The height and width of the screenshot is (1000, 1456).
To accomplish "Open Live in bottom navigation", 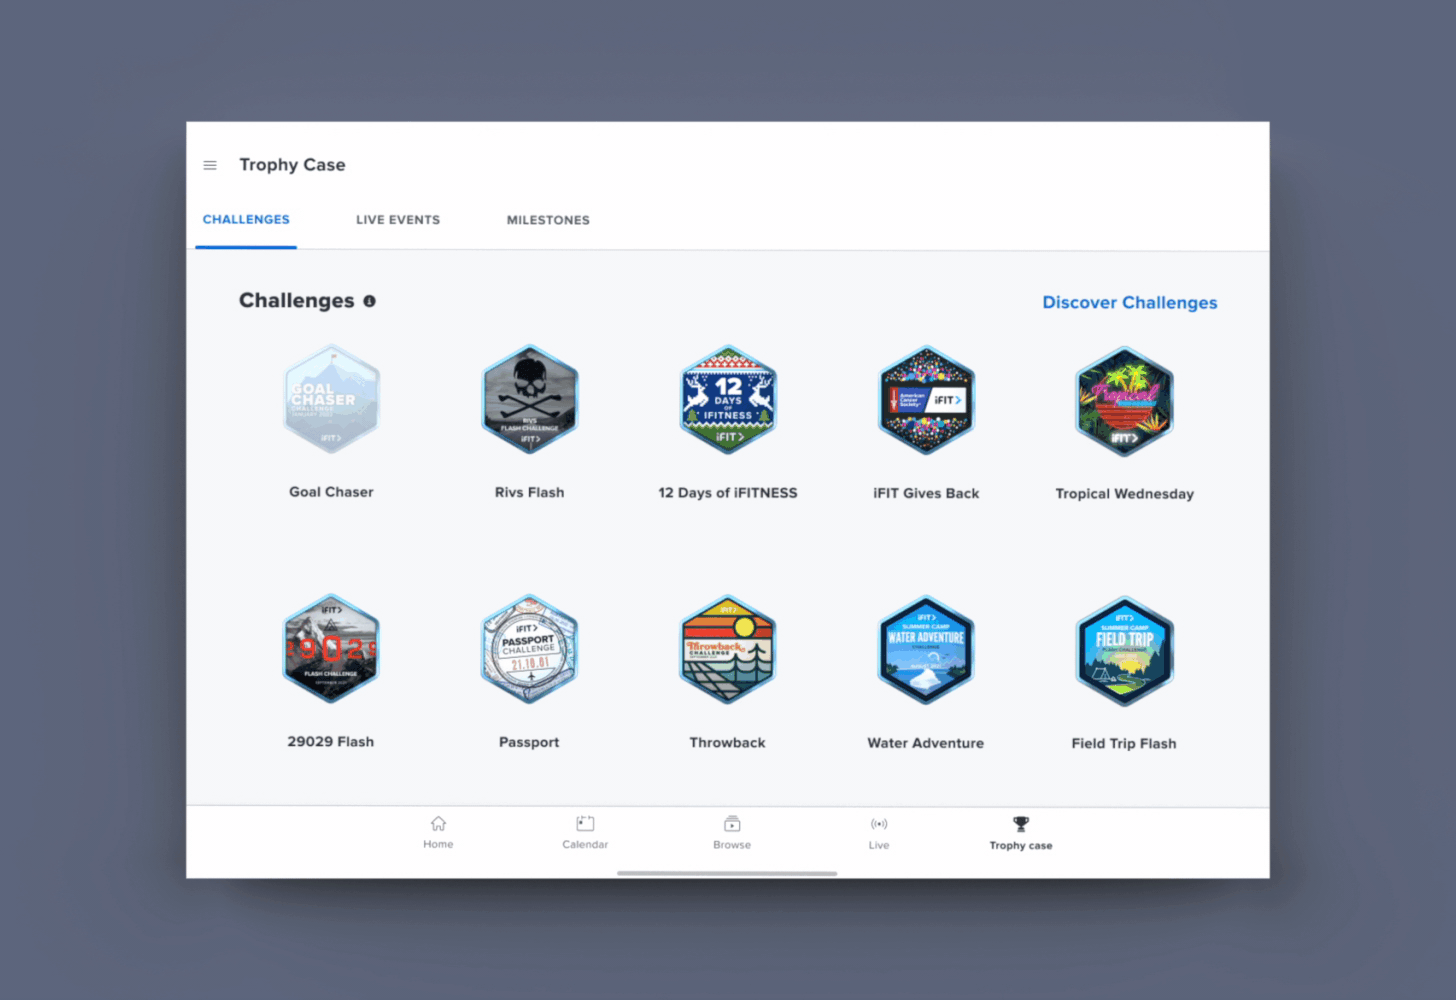I will pyautogui.click(x=879, y=833).
